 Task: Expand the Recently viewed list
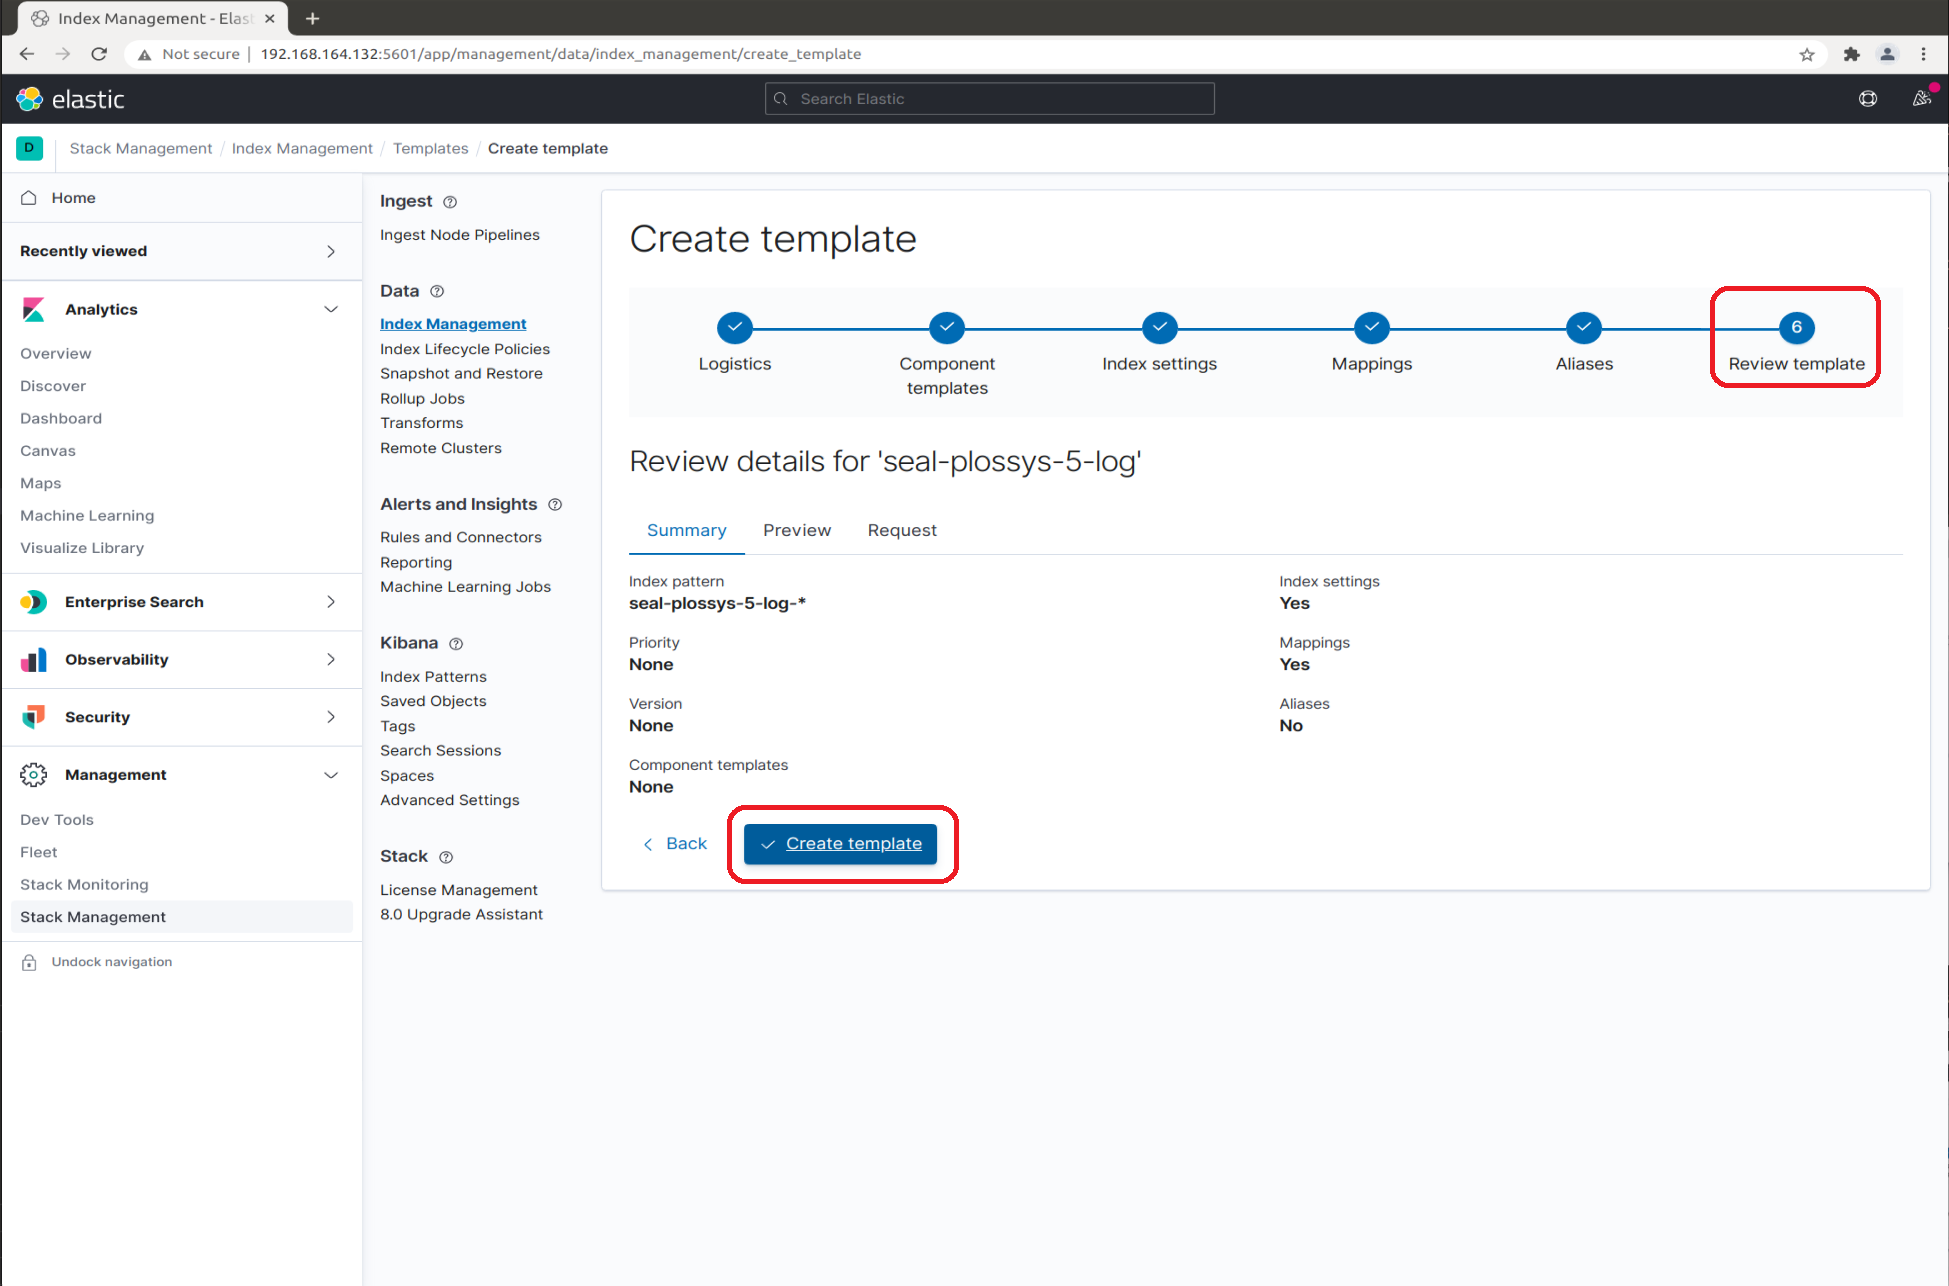(x=331, y=252)
